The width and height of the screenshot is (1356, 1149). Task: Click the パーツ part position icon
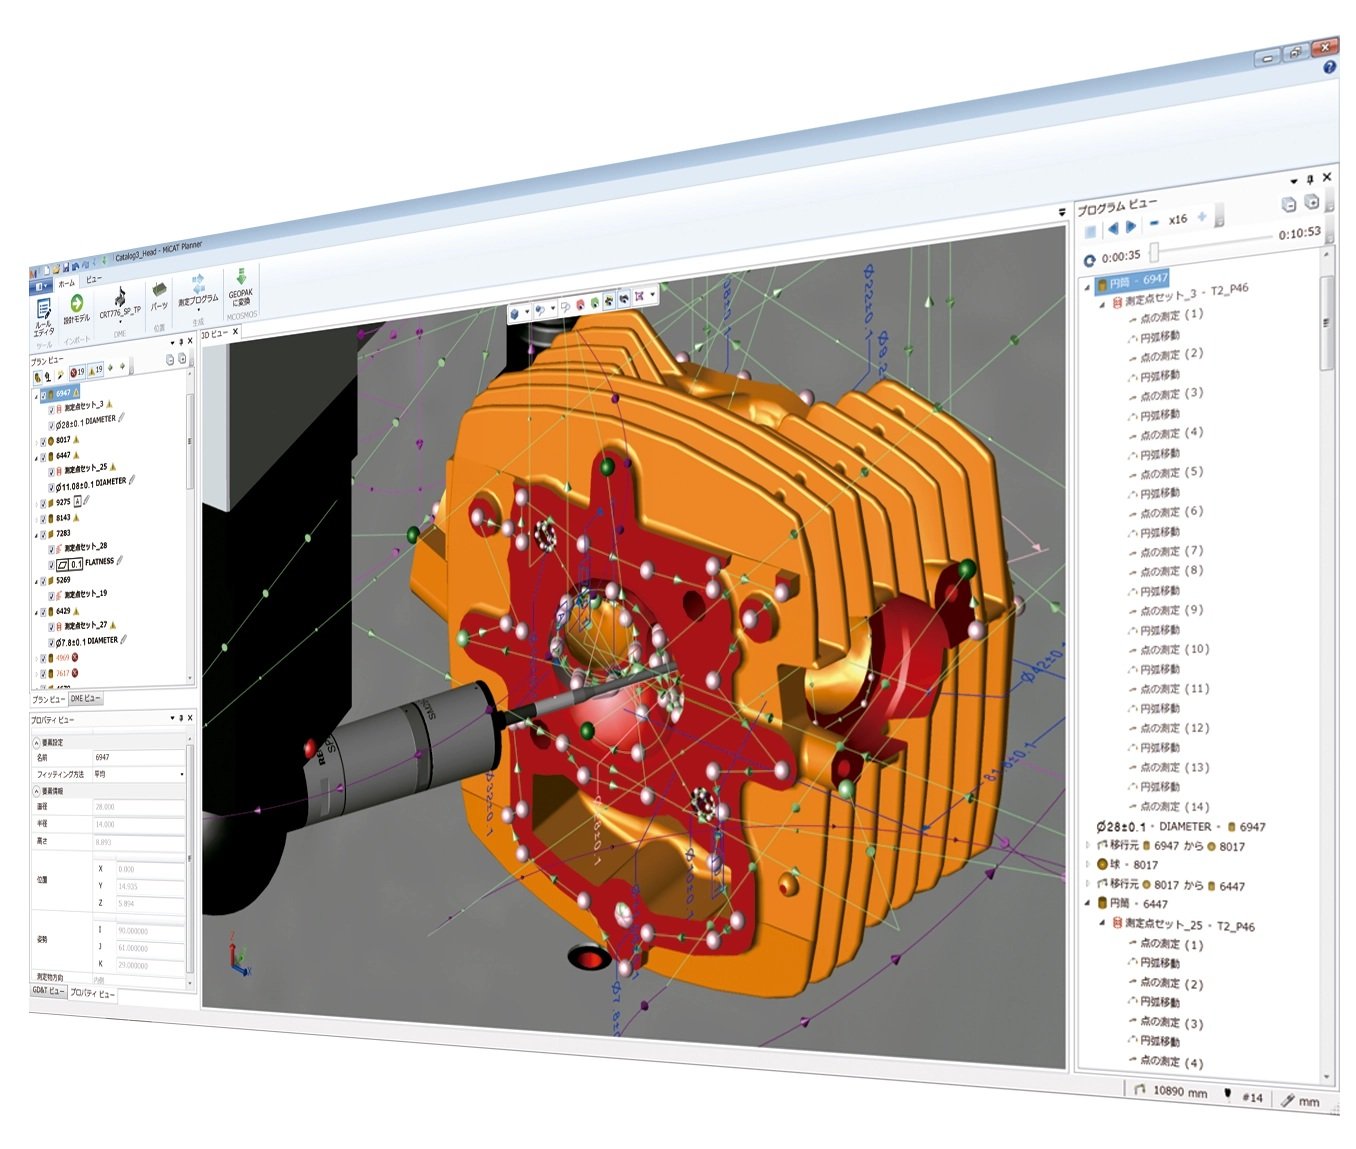click(159, 297)
